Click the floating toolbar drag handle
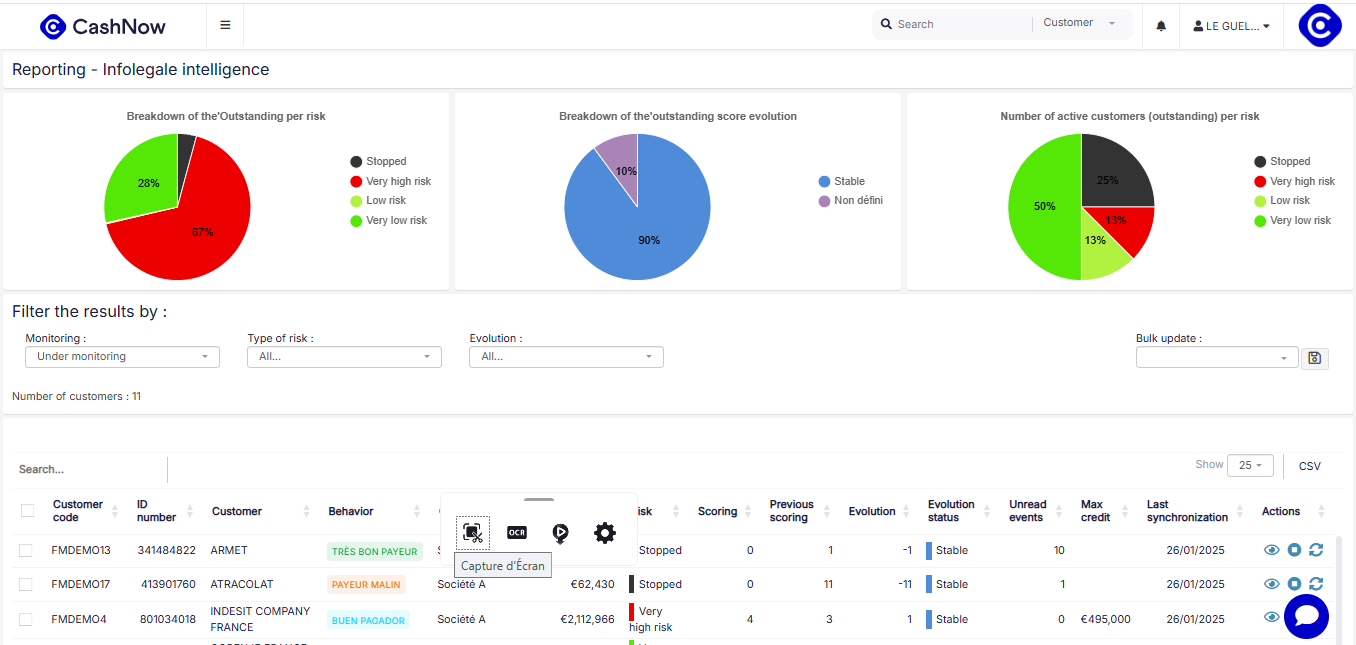Image resolution: width=1356 pixels, height=645 pixels. [538, 499]
